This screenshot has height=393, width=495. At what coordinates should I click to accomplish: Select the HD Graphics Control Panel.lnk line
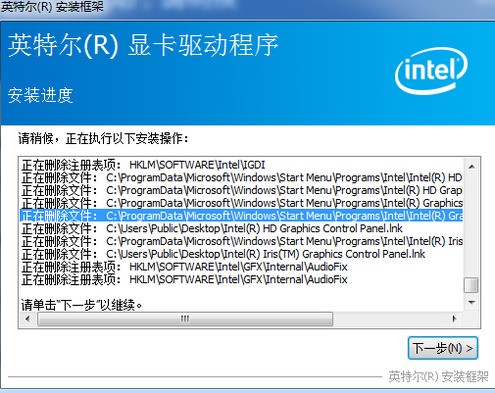click(212, 229)
